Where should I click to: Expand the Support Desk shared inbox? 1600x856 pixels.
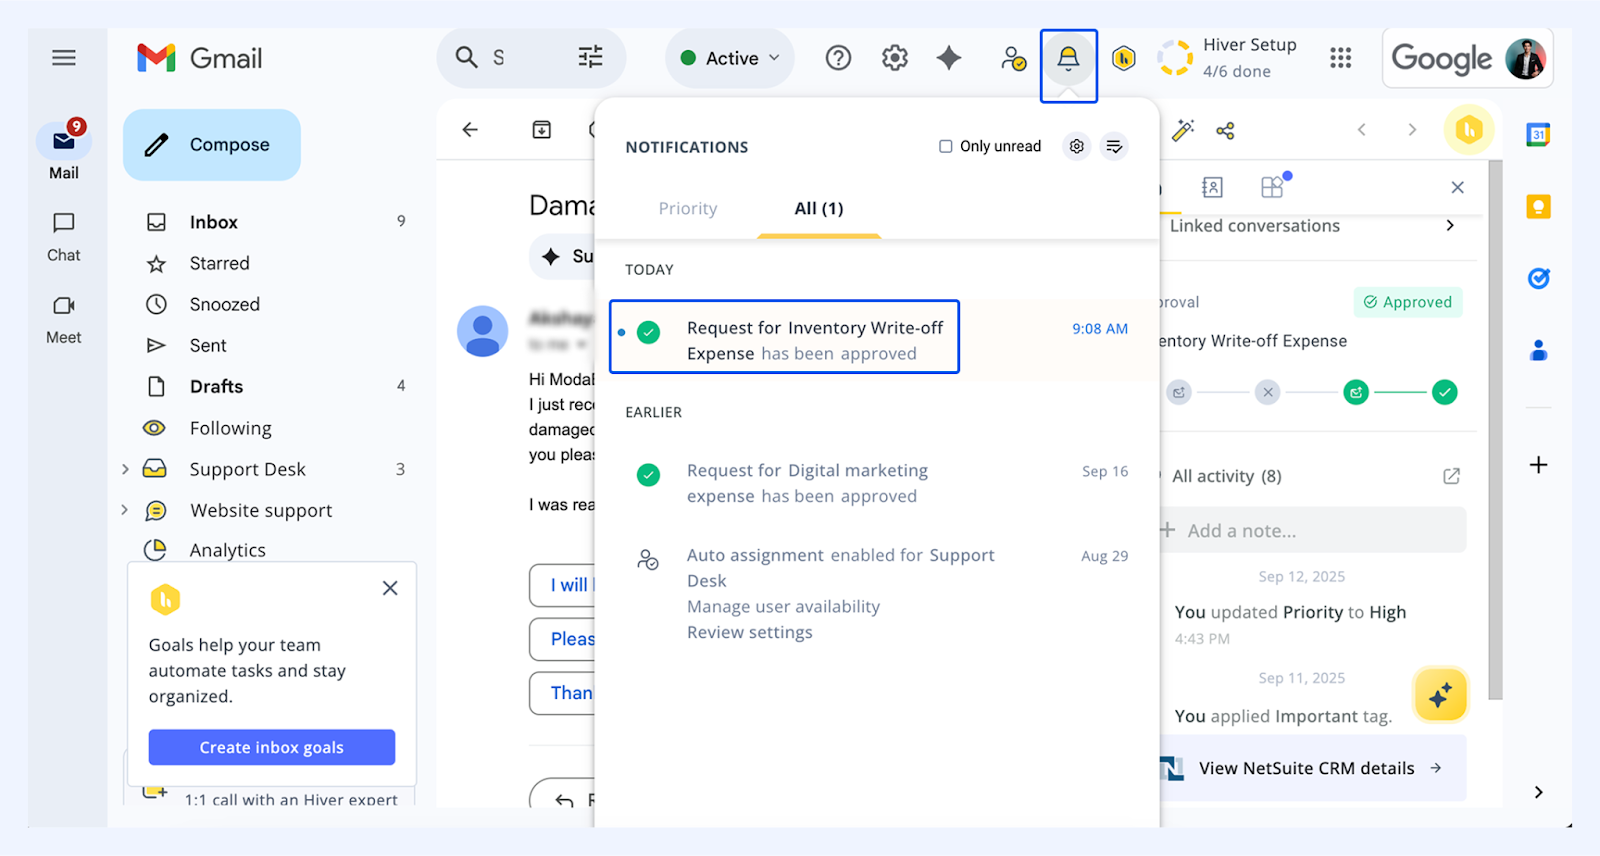(x=125, y=469)
